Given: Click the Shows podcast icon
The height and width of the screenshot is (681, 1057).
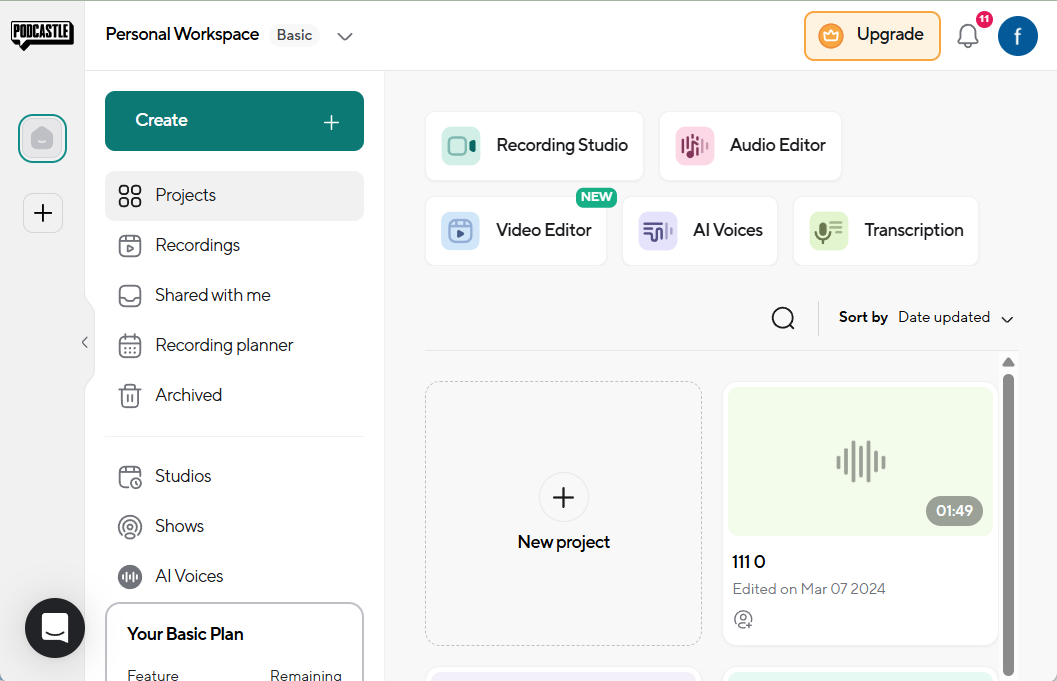Looking at the screenshot, I should (x=129, y=527).
